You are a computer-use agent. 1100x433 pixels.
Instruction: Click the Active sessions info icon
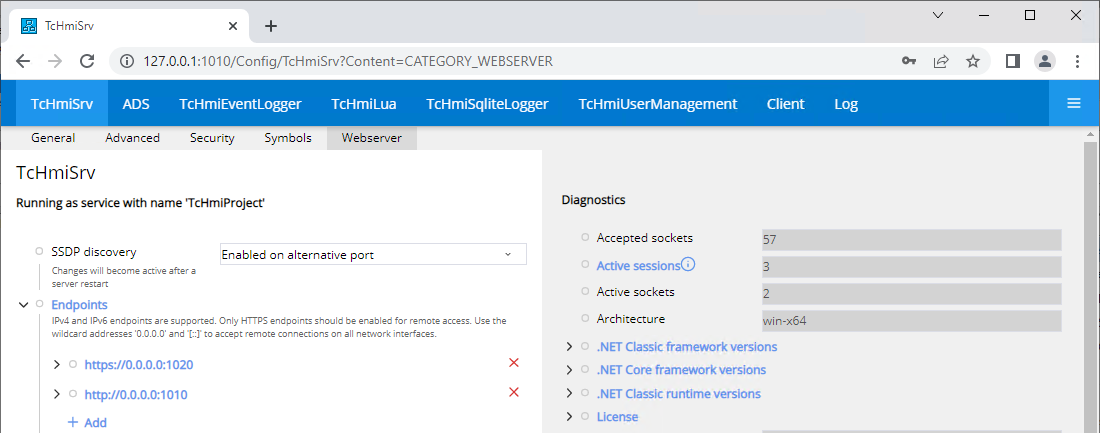pyautogui.click(x=688, y=265)
